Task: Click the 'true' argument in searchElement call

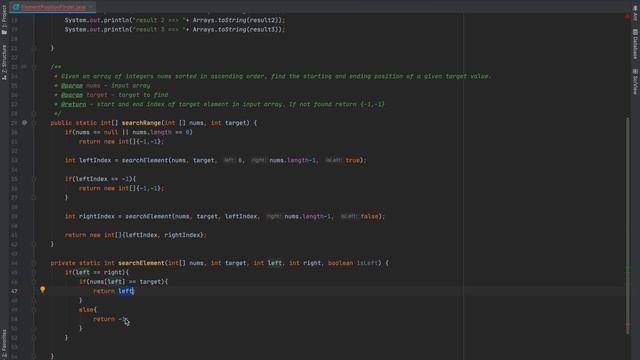Action: pos(353,160)
